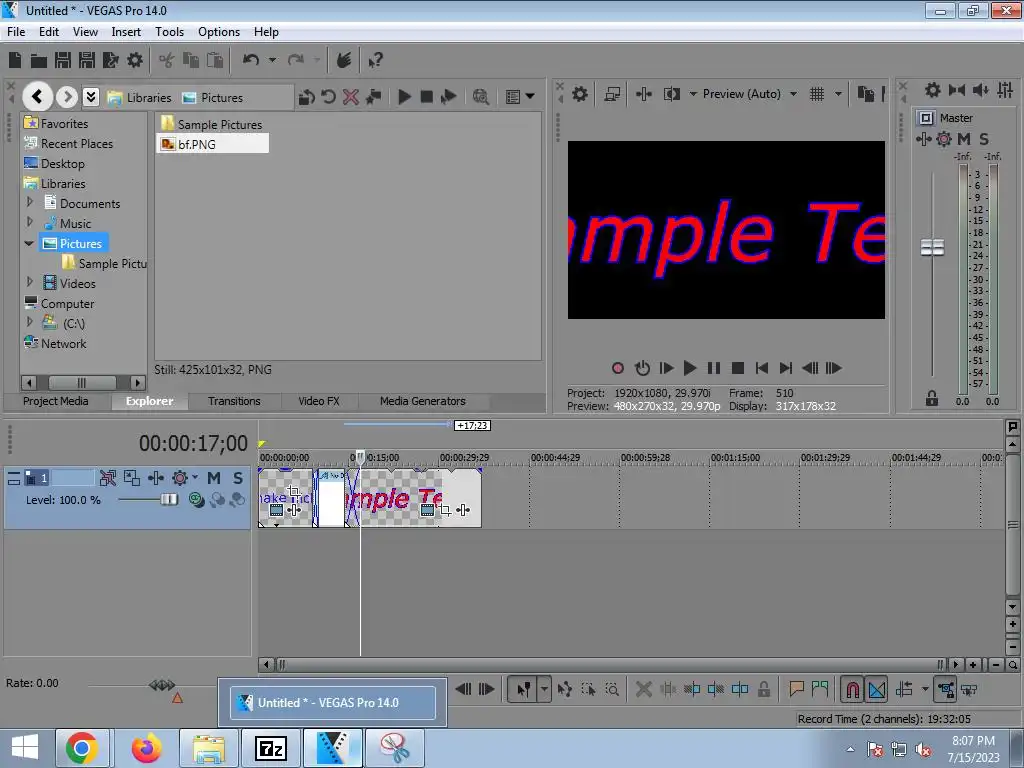Screen dimensions: 1024x768
Task: Copy snapshot to clipboard in preview
Action: (x=865, y=94)
